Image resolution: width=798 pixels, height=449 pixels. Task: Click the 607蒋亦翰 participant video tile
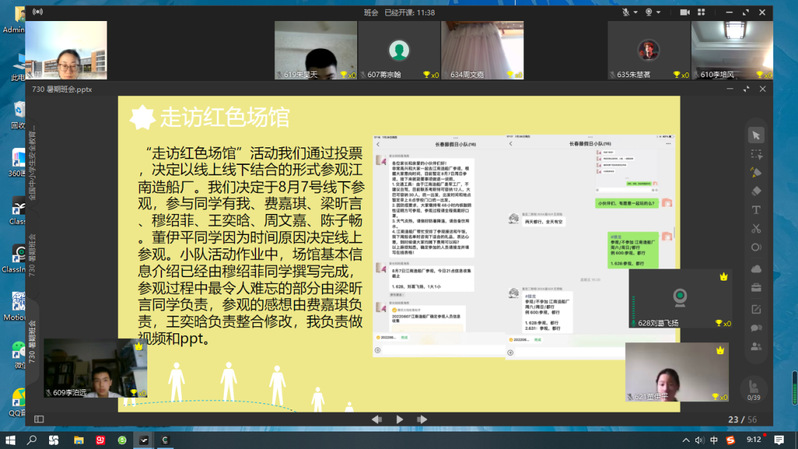399,50
